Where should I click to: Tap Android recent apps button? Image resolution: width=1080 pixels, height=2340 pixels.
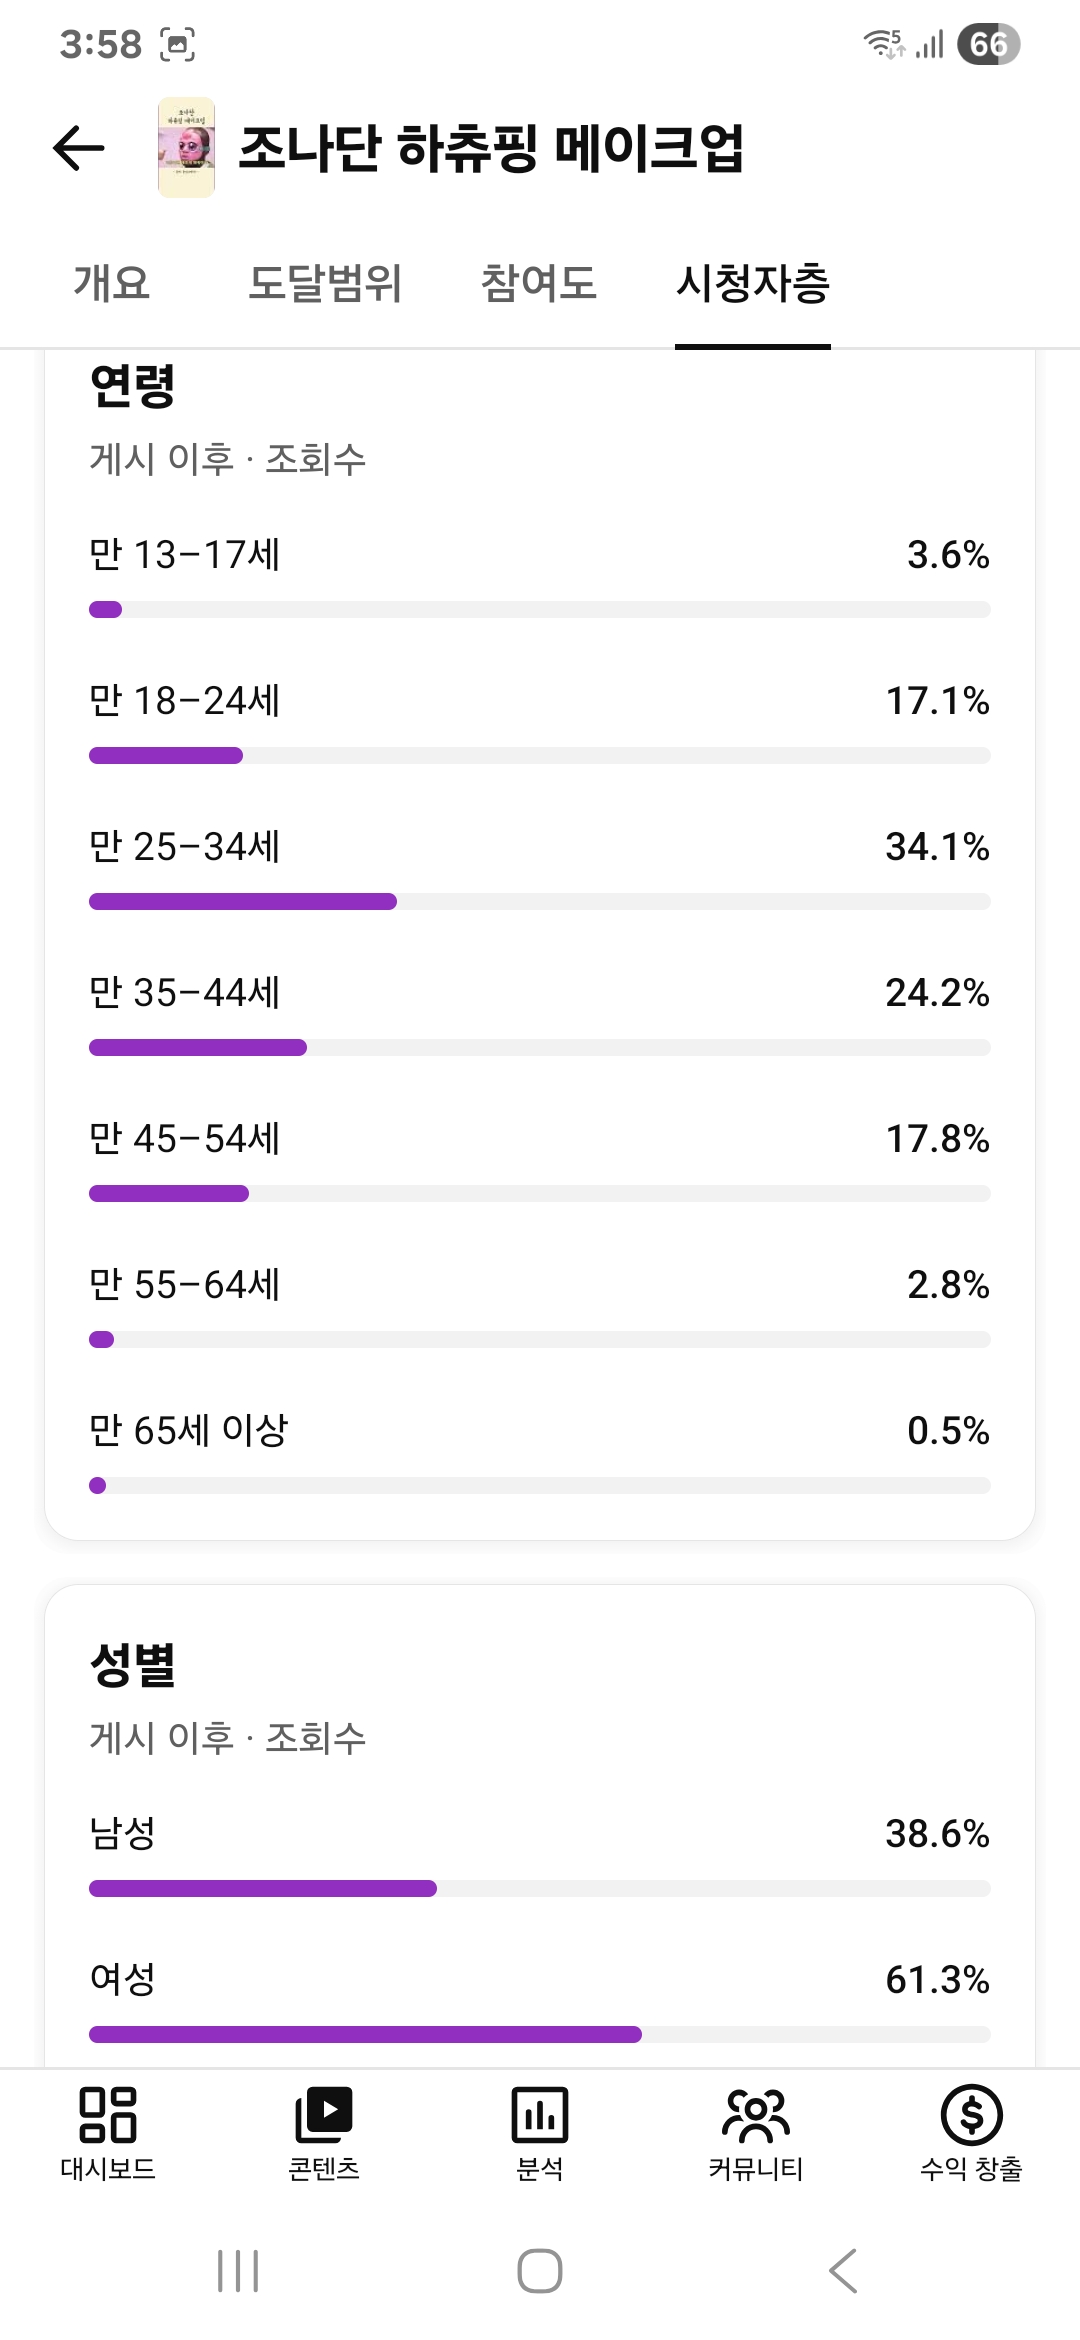[238, 2270]
